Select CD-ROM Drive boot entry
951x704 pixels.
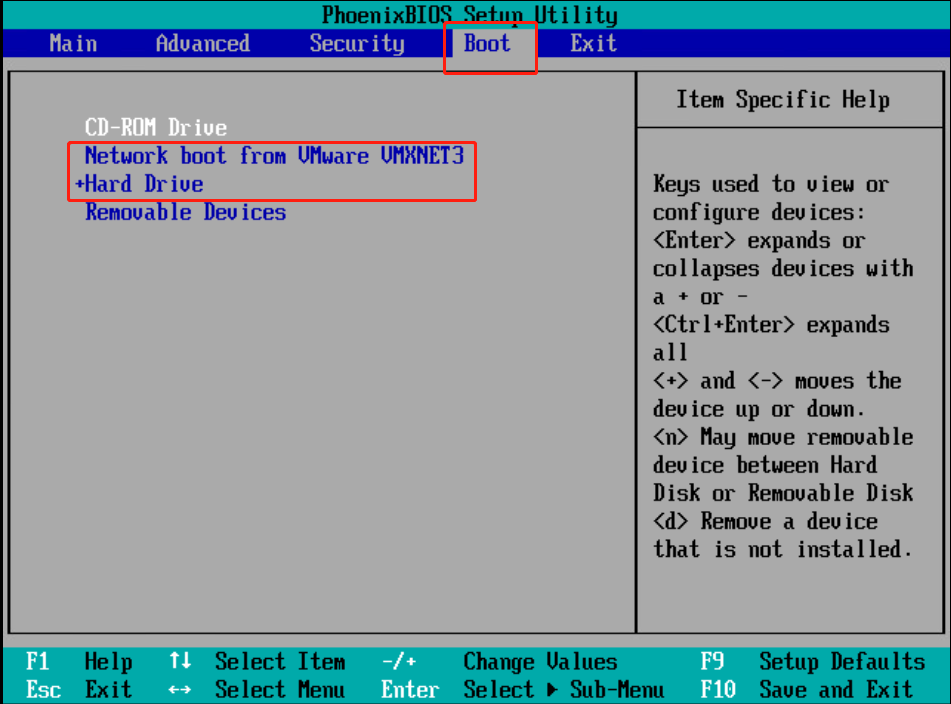tap(156, 128)
